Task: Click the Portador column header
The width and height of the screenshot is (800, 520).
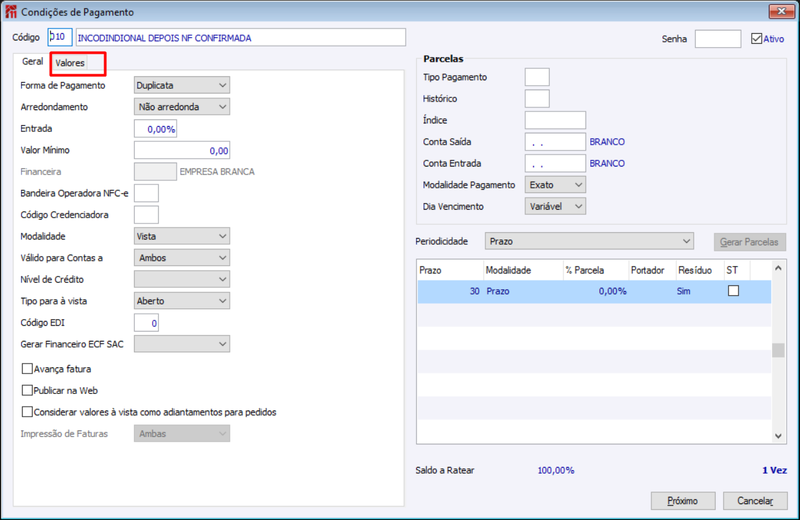Action: click(x=652, y=270)
